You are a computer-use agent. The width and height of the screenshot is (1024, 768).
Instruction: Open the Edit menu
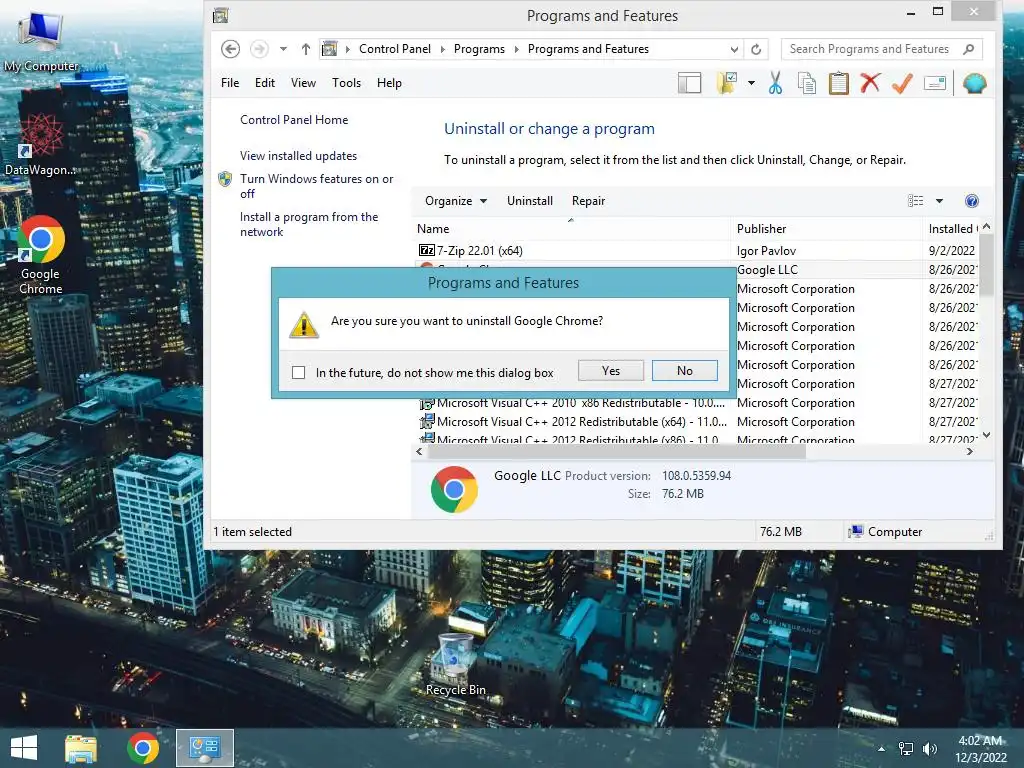264,83
